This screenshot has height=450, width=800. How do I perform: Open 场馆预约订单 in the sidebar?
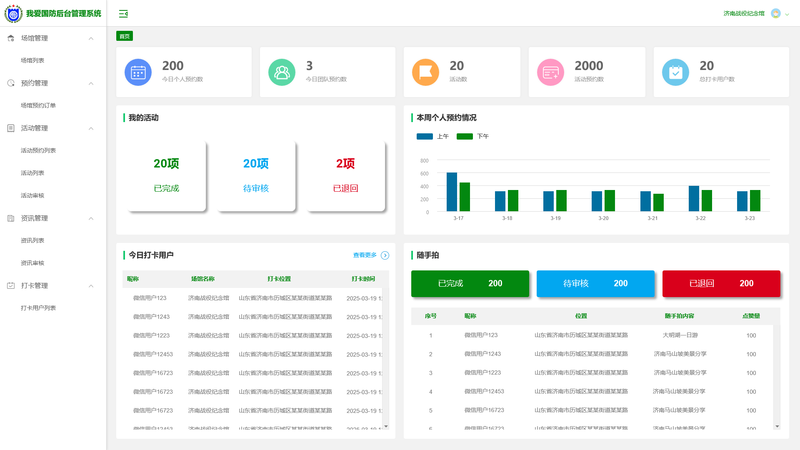point(38,105)
